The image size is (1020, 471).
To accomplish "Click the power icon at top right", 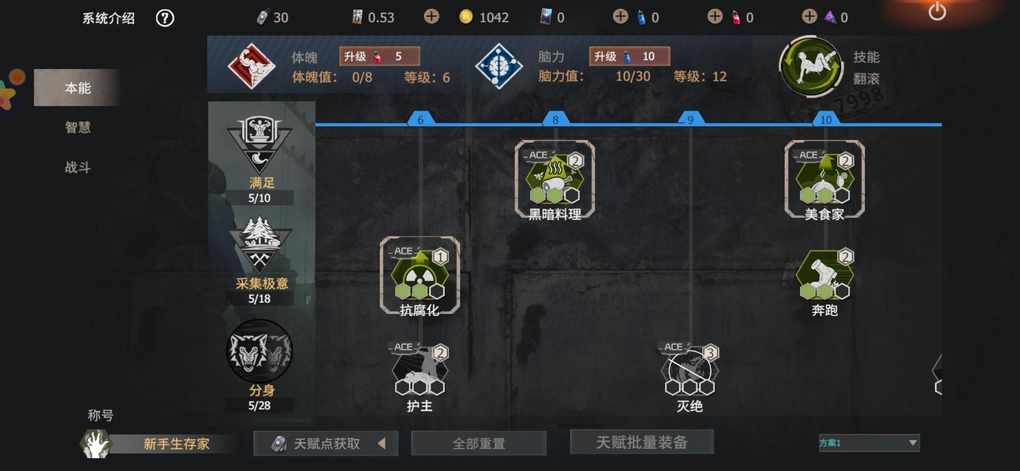I will [x=937, y=11].
